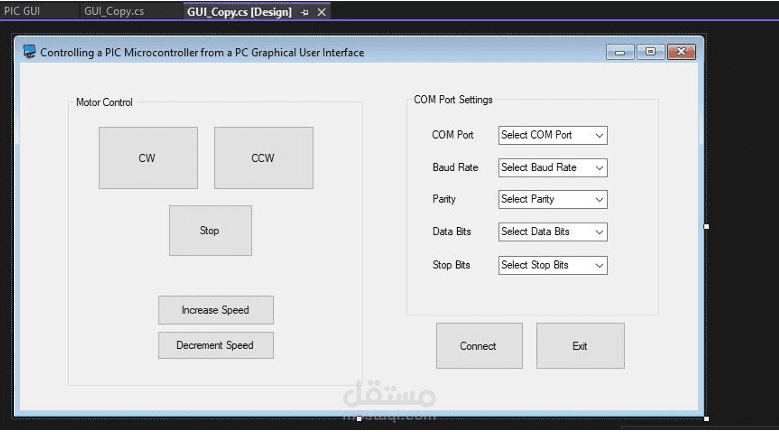Click the form title bar text
Screen dimensions: 779x432
[202, 52]
